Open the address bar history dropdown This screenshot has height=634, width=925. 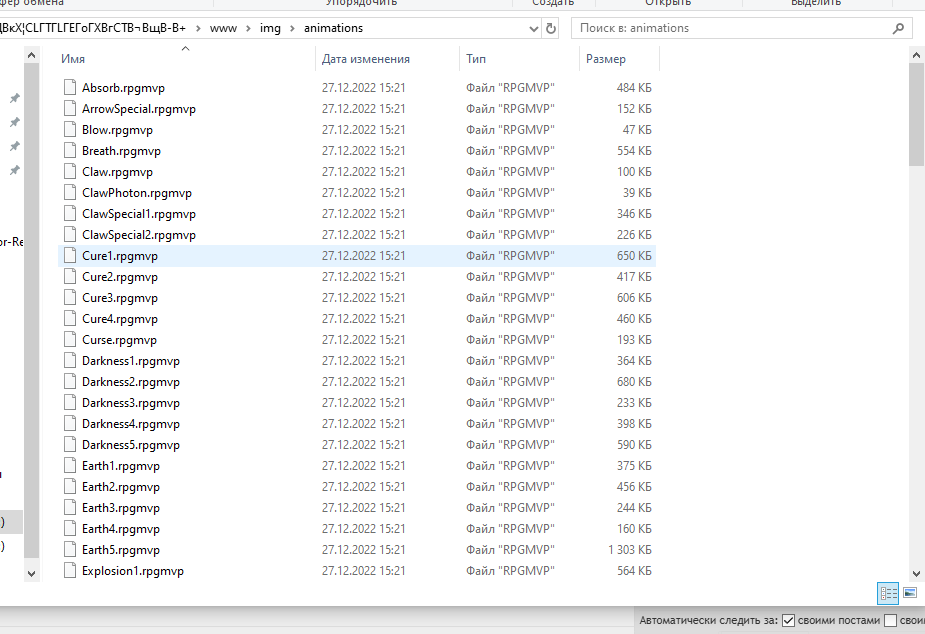point(533,28)
